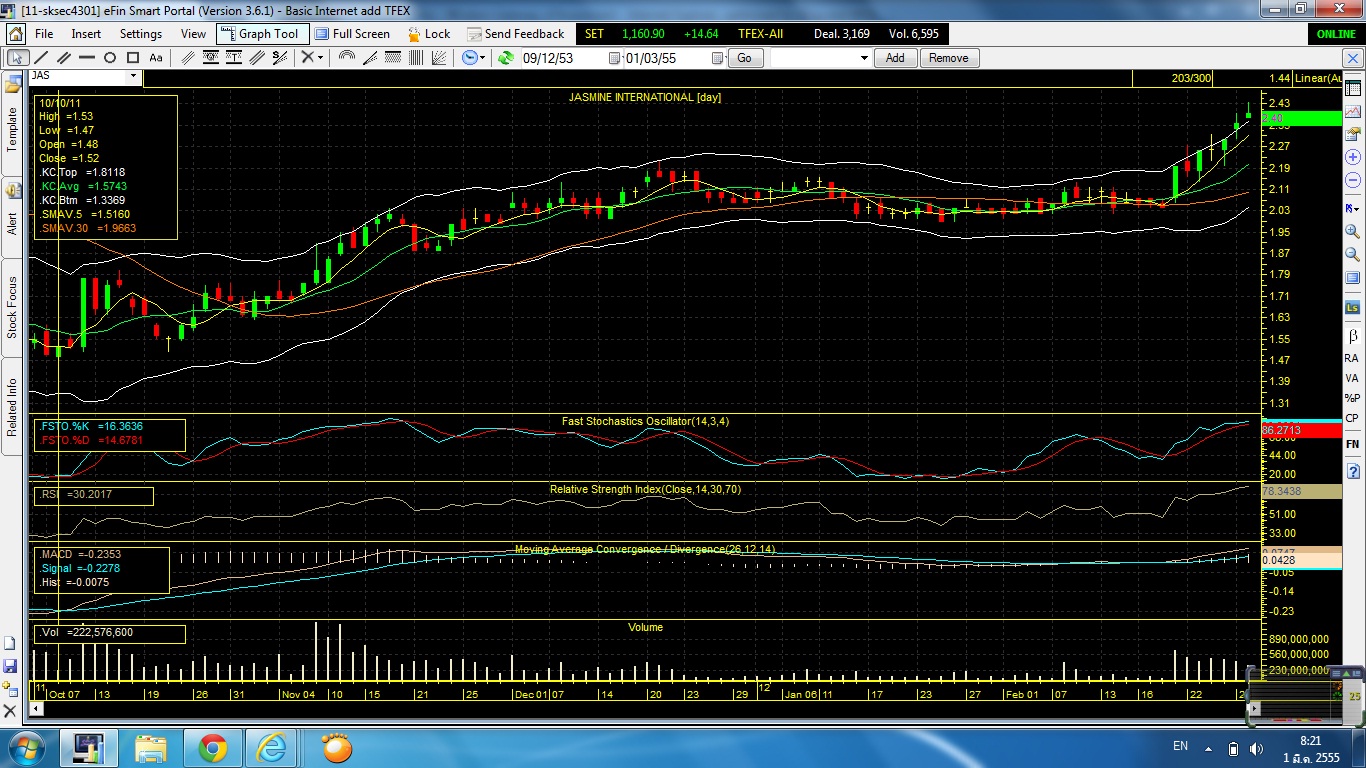Click the Linear scale label

click(1316, 78)
